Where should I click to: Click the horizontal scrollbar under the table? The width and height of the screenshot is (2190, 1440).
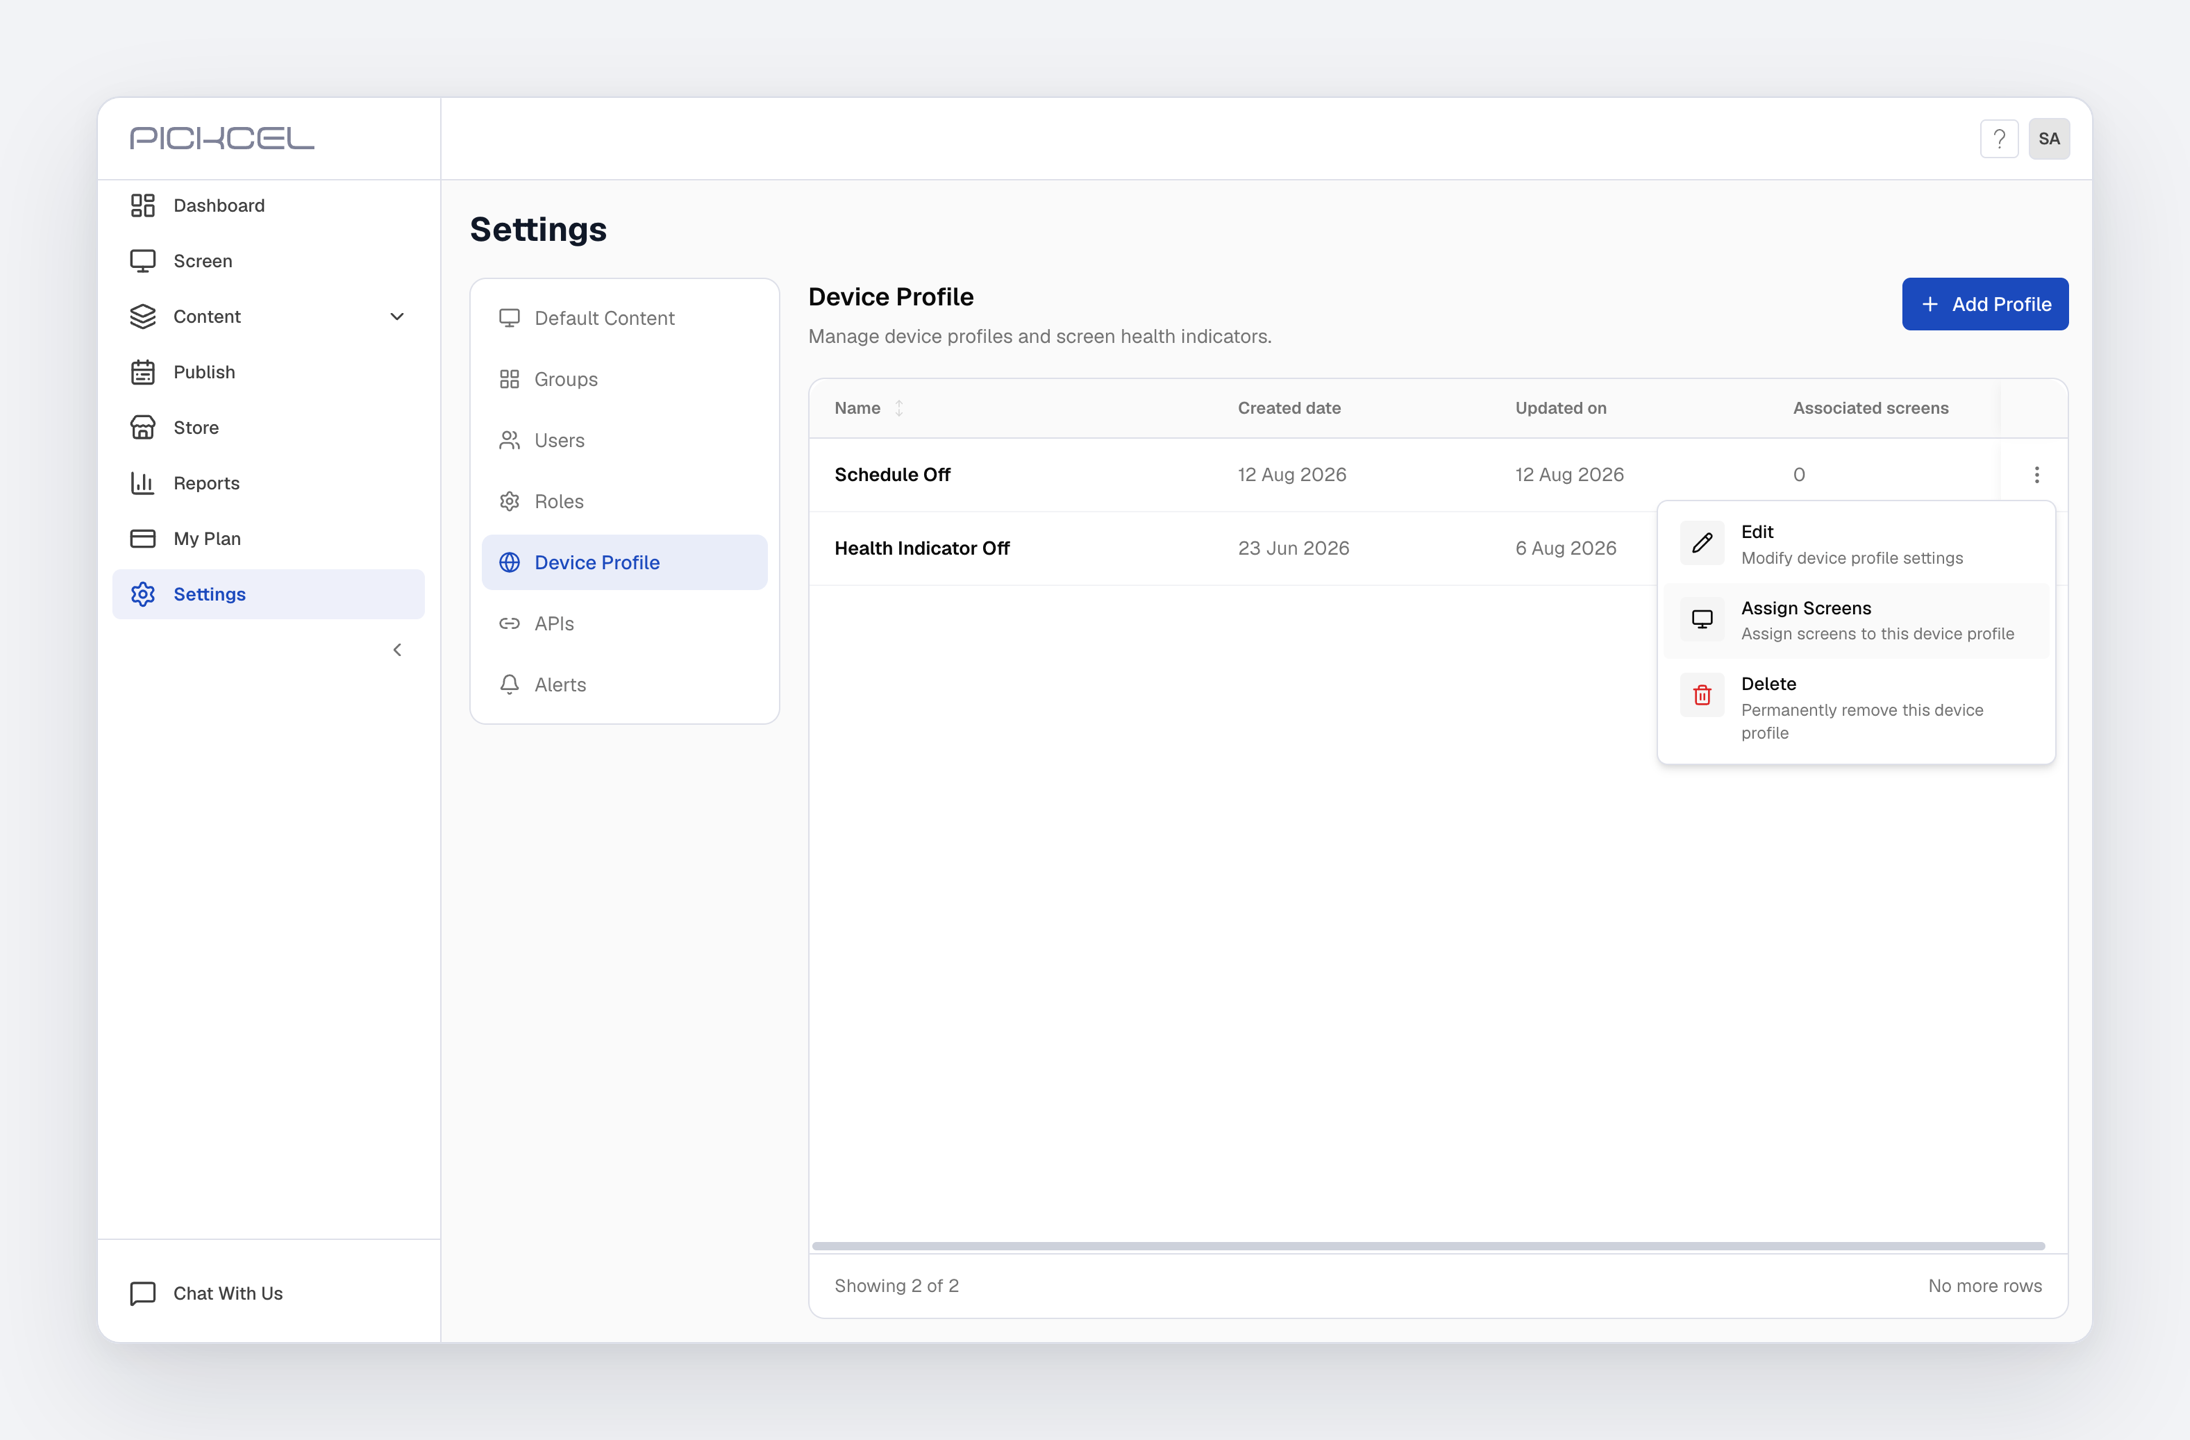(1428, 1246)
